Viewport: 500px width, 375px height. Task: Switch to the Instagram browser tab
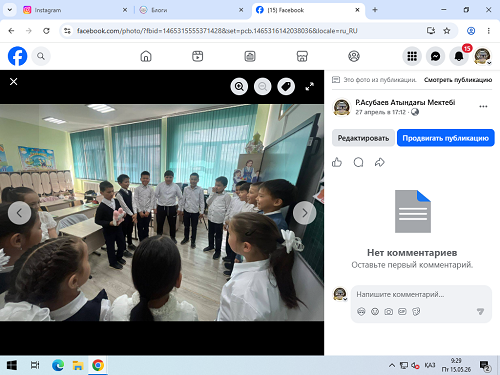pos(75,10)
